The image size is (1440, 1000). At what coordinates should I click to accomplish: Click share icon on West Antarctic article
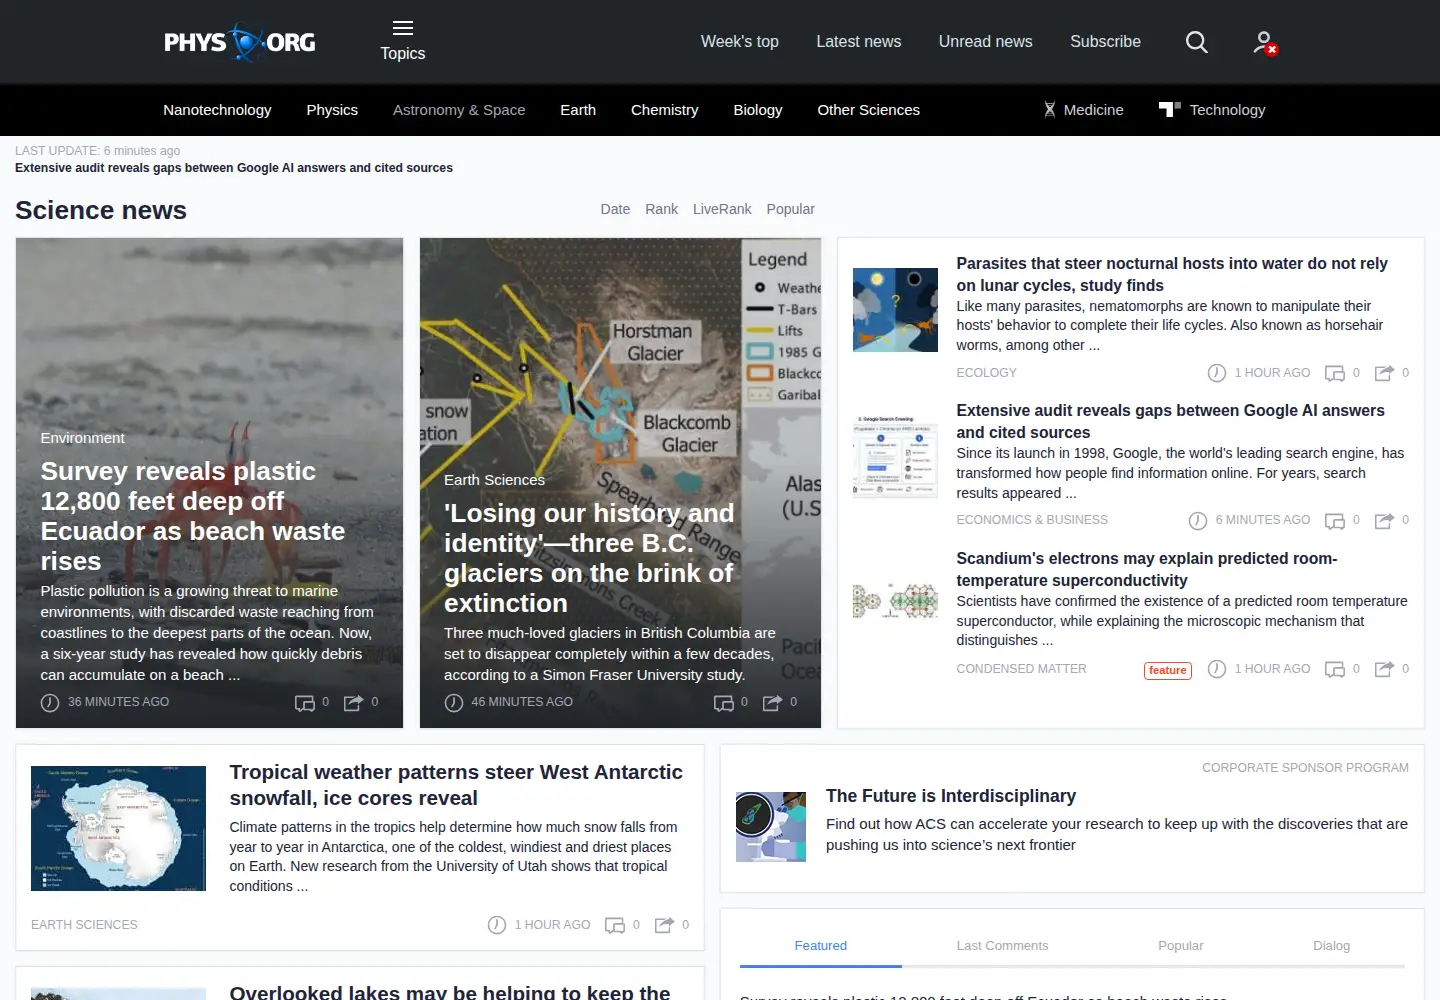tap(664, 925)
